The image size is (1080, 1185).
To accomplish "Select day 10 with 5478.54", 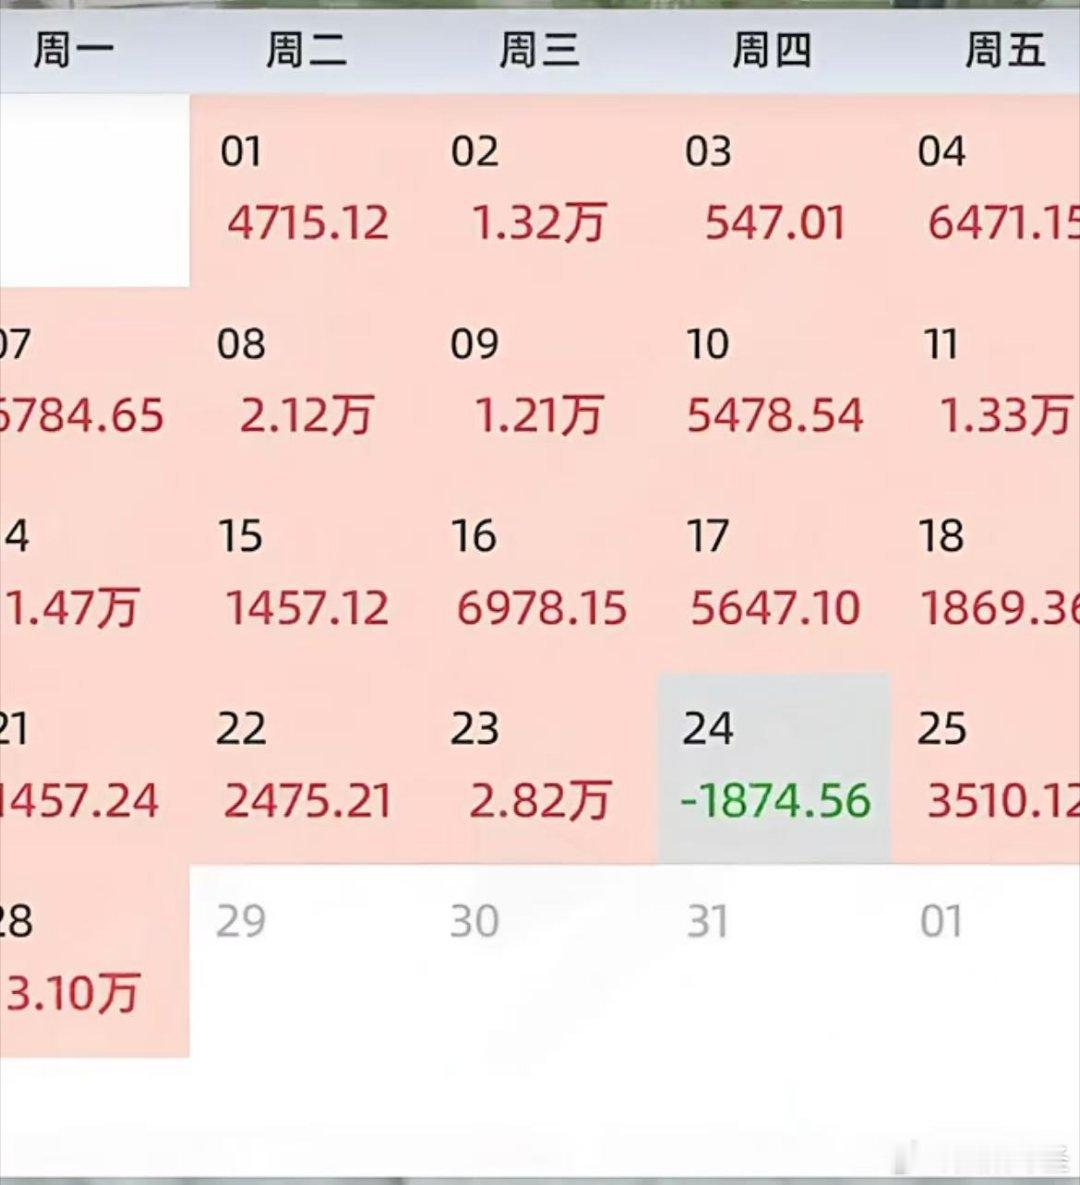I will pos(773,384).
